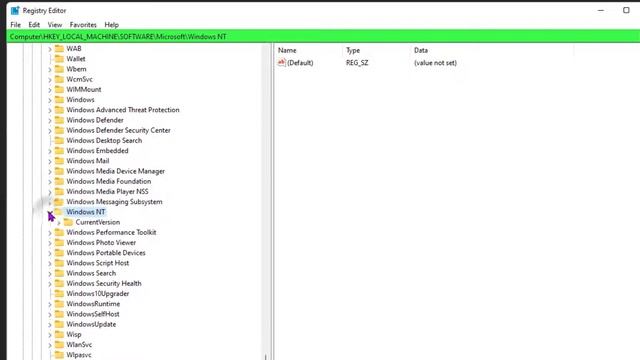Click the registry path address bar
The height and width of the screenshot is (360, 640).
[x=323, y=37]
